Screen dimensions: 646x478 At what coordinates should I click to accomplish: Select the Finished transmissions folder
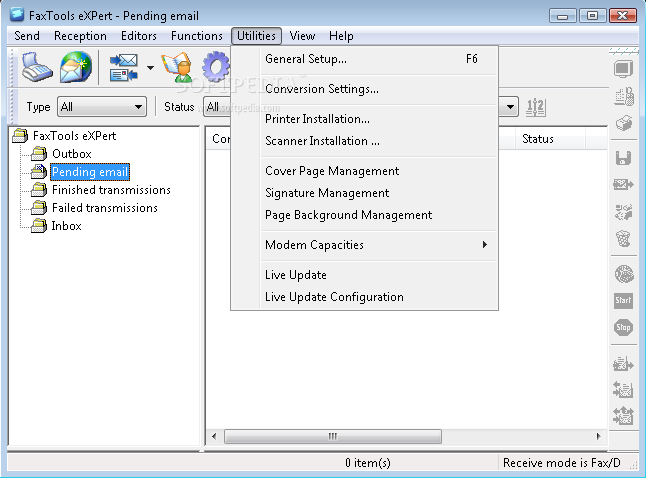[111, 190]
